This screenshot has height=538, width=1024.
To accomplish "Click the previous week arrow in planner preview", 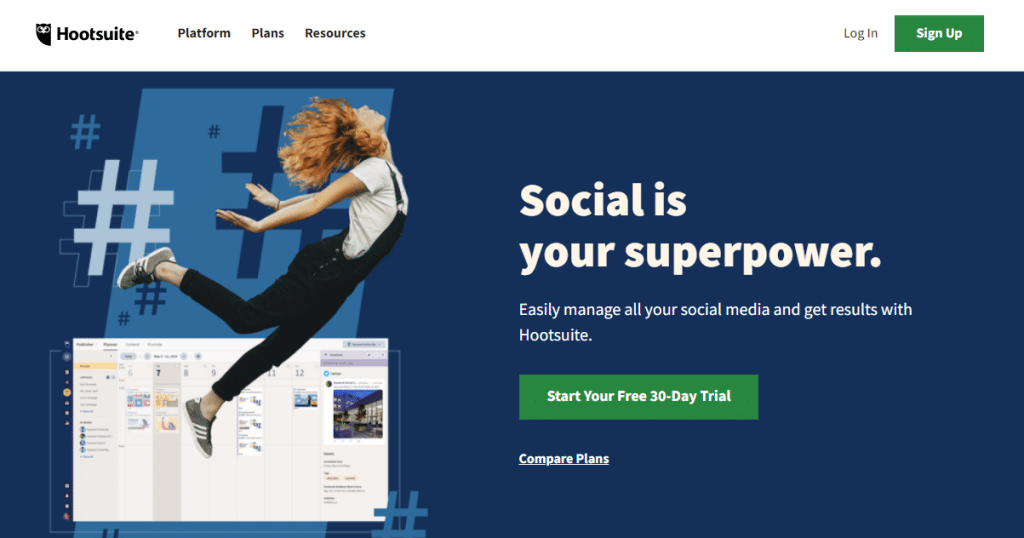I will click(x=147, y=356).
